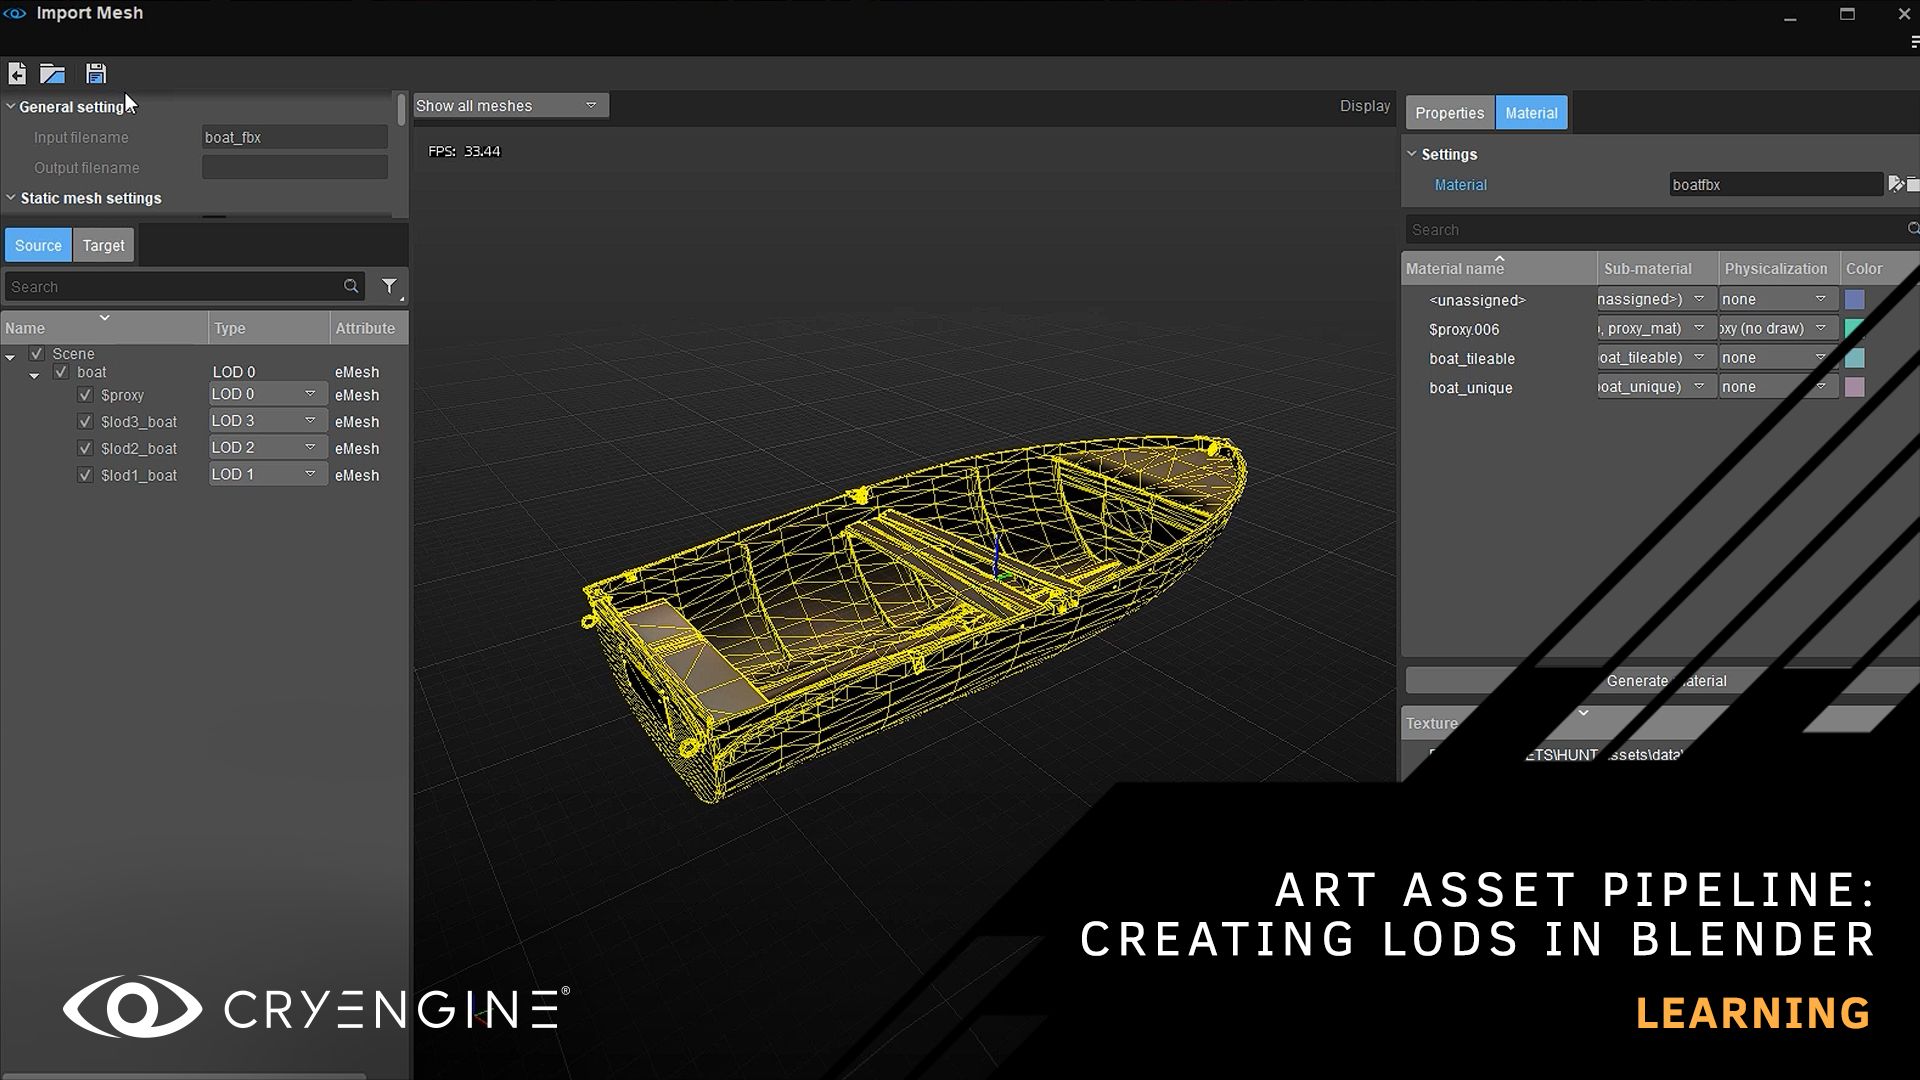Disable the $lod2_boat checkbox
1920x1080 pixels.
click(x=85, y=448)
